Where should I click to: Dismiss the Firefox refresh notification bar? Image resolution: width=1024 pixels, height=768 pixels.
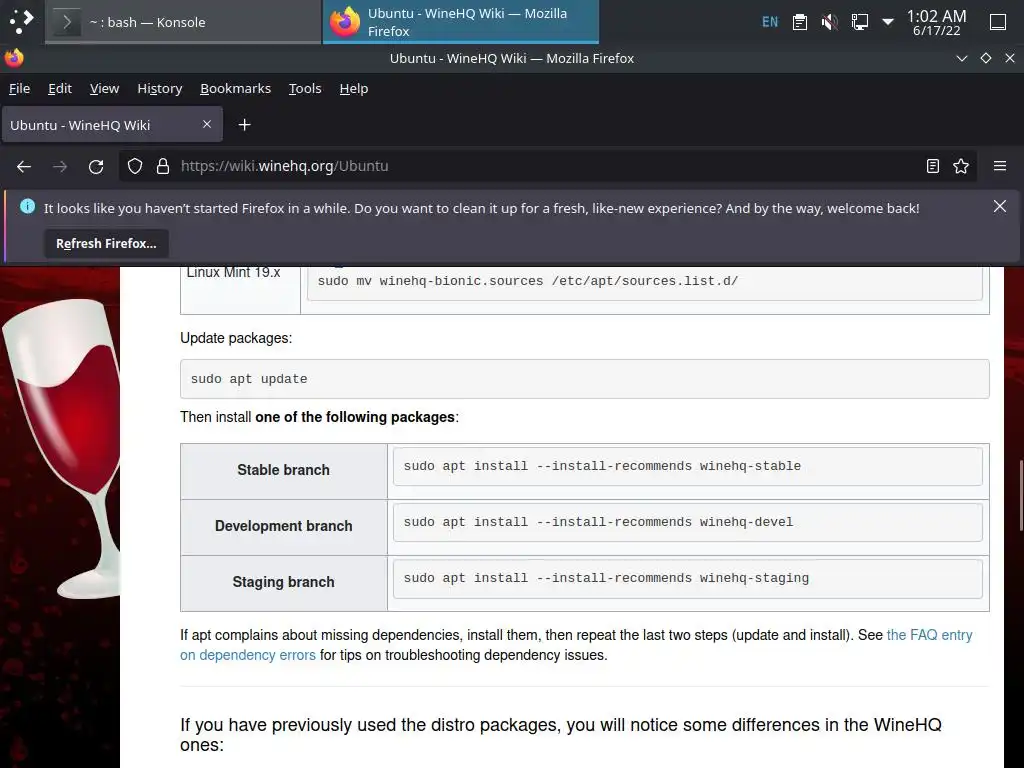coord(999,206)
